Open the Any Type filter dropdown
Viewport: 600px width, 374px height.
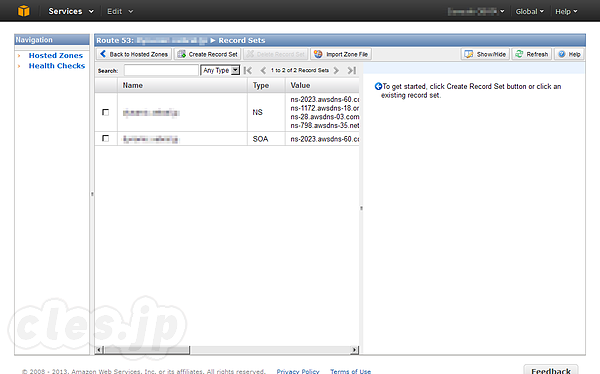[220, 70]
